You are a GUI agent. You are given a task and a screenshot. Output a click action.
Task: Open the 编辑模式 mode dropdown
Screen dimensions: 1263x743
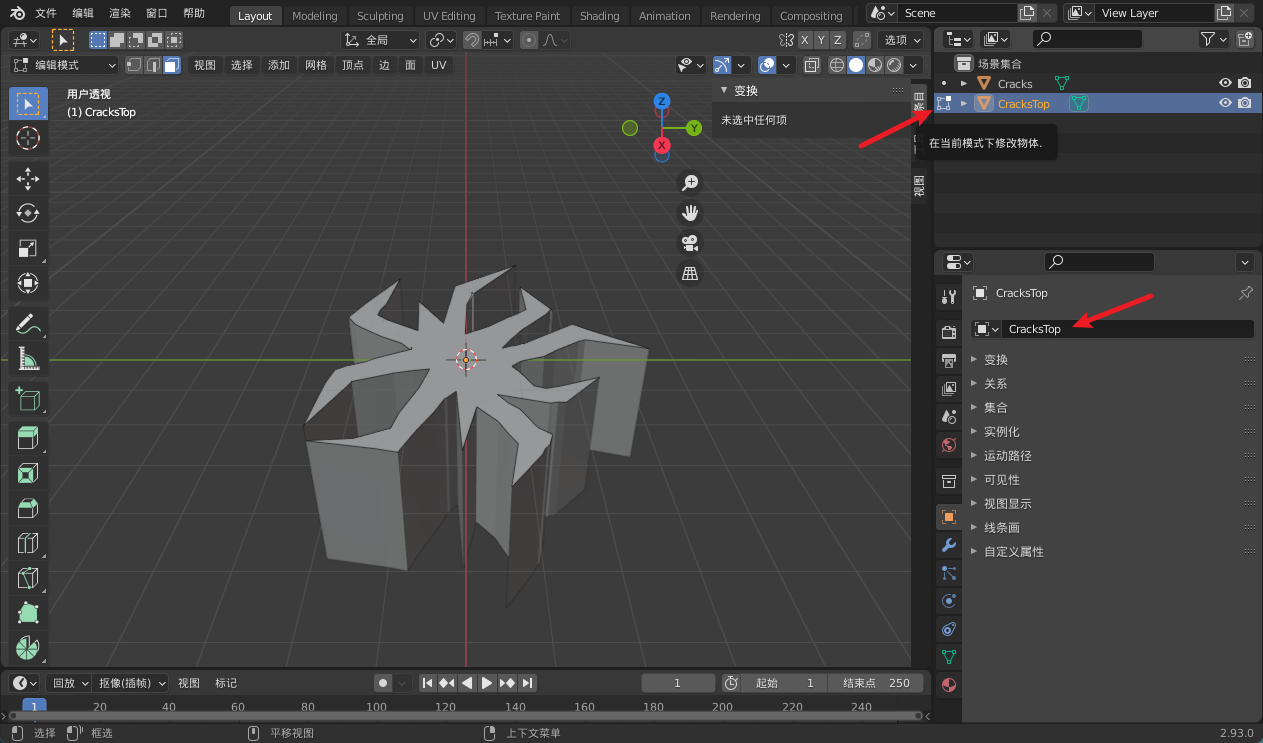(64, 65)
